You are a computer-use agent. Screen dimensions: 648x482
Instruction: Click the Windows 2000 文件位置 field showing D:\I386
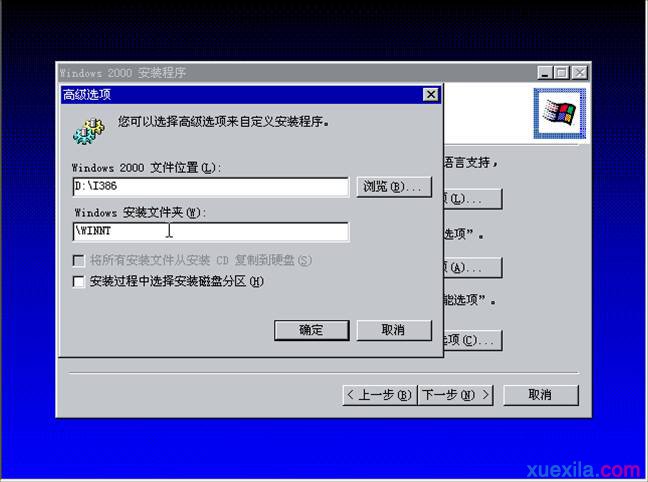[210, 187]
